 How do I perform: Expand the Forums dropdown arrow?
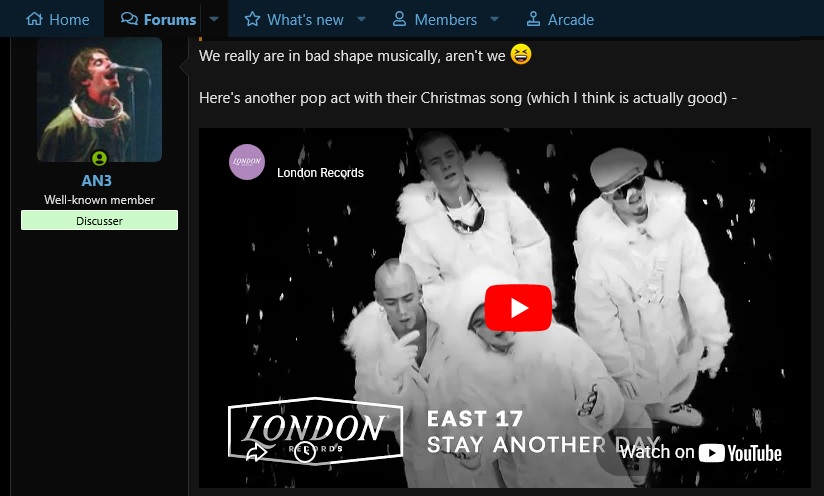pos(214,19)
